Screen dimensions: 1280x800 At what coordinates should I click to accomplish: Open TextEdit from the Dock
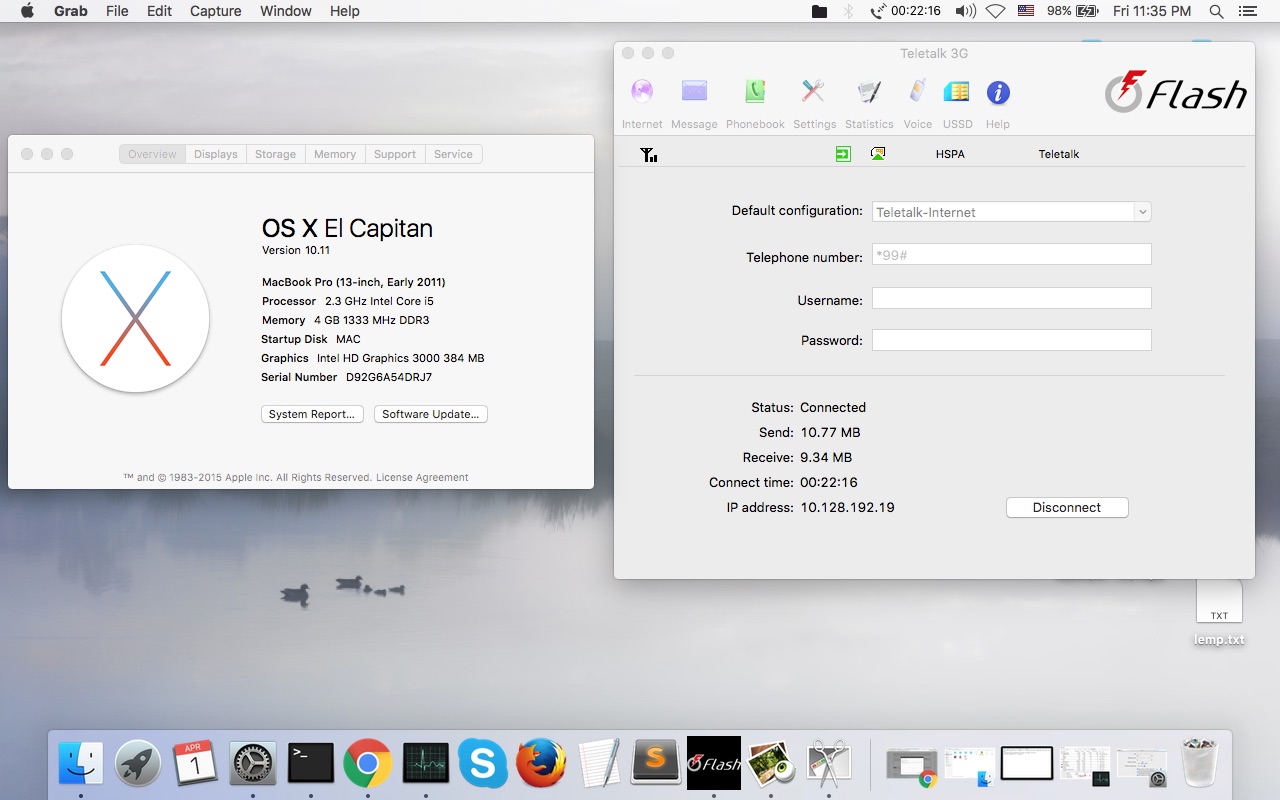click(598, 764)
